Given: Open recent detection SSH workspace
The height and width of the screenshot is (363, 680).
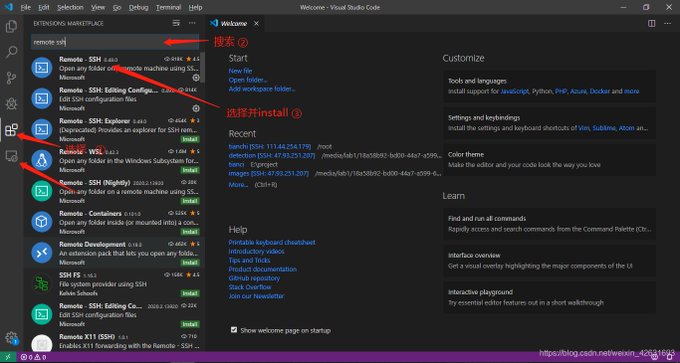Looking at the screenshot, I should pos(272,155).
